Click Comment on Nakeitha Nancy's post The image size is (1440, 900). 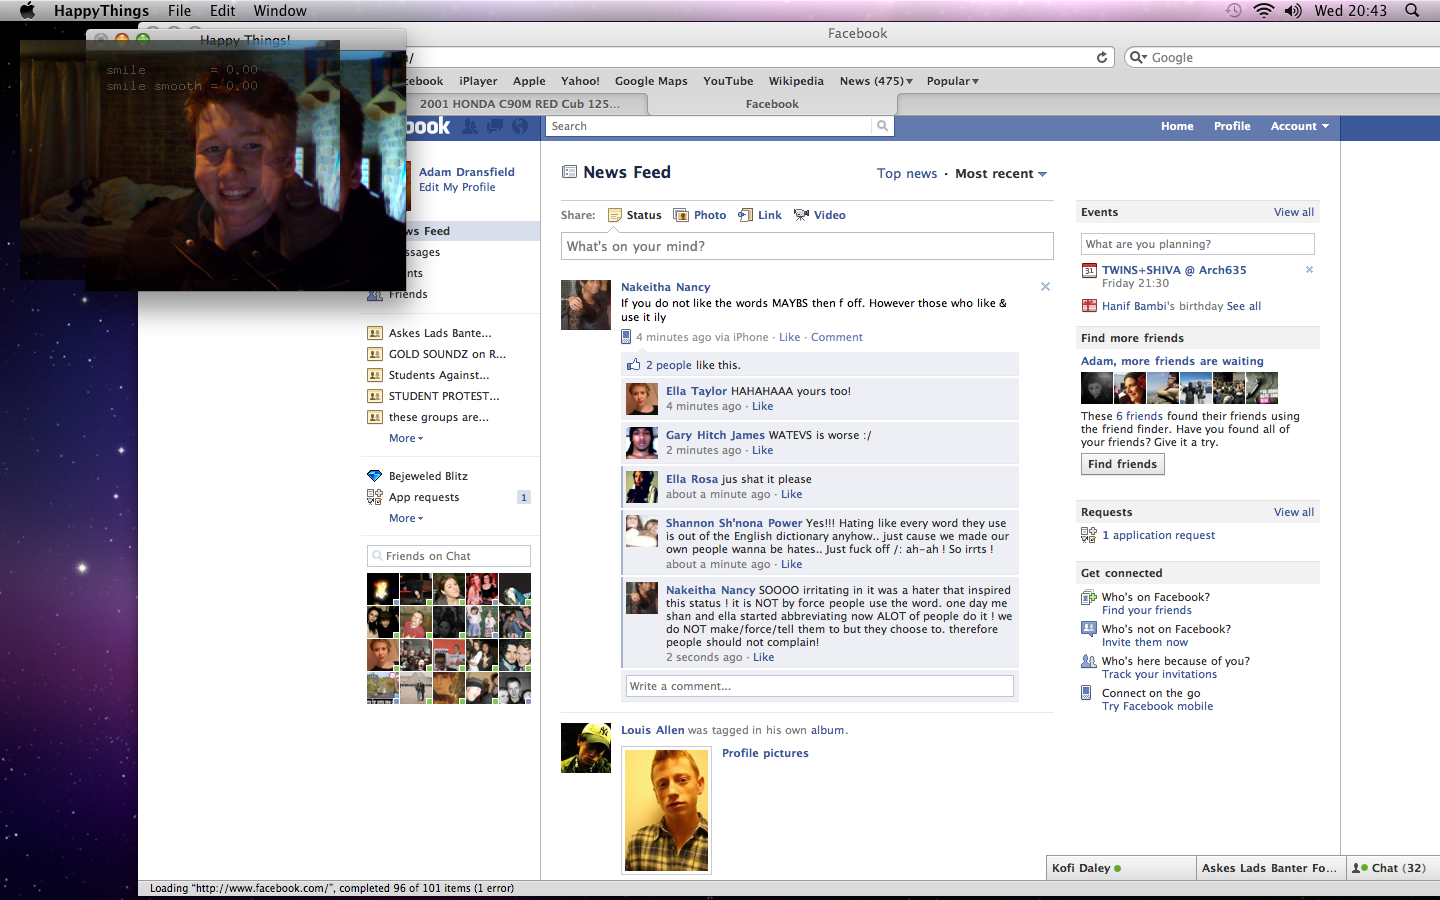point(837,337)
